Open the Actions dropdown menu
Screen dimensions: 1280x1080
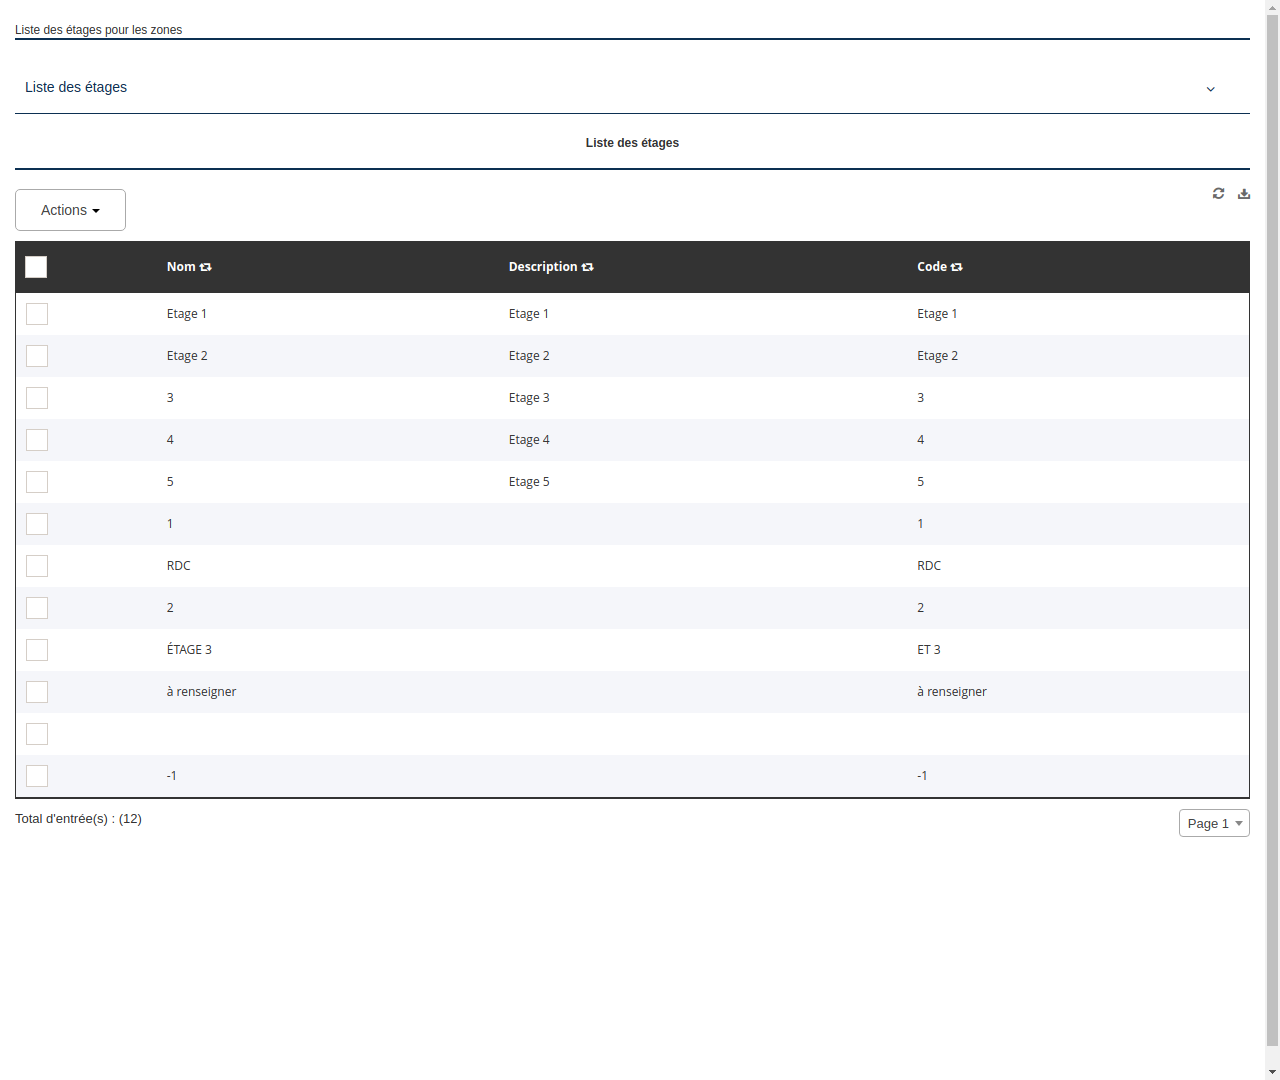point(70,210)
